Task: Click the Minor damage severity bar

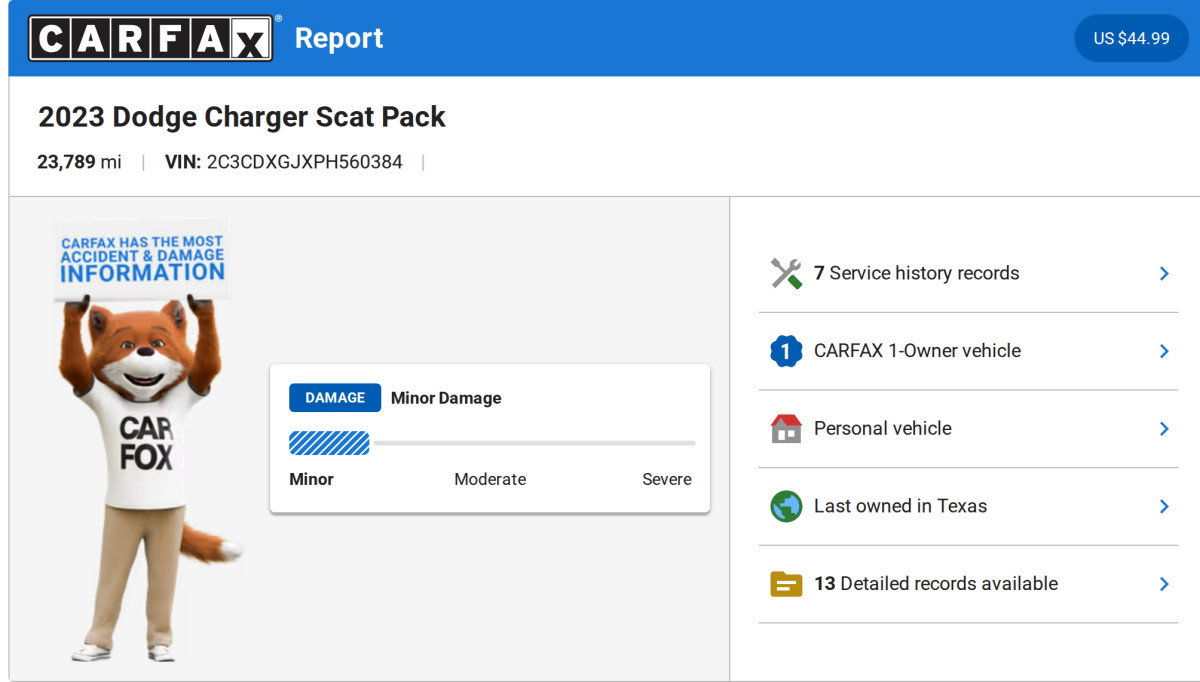Action: coord(329,442)
